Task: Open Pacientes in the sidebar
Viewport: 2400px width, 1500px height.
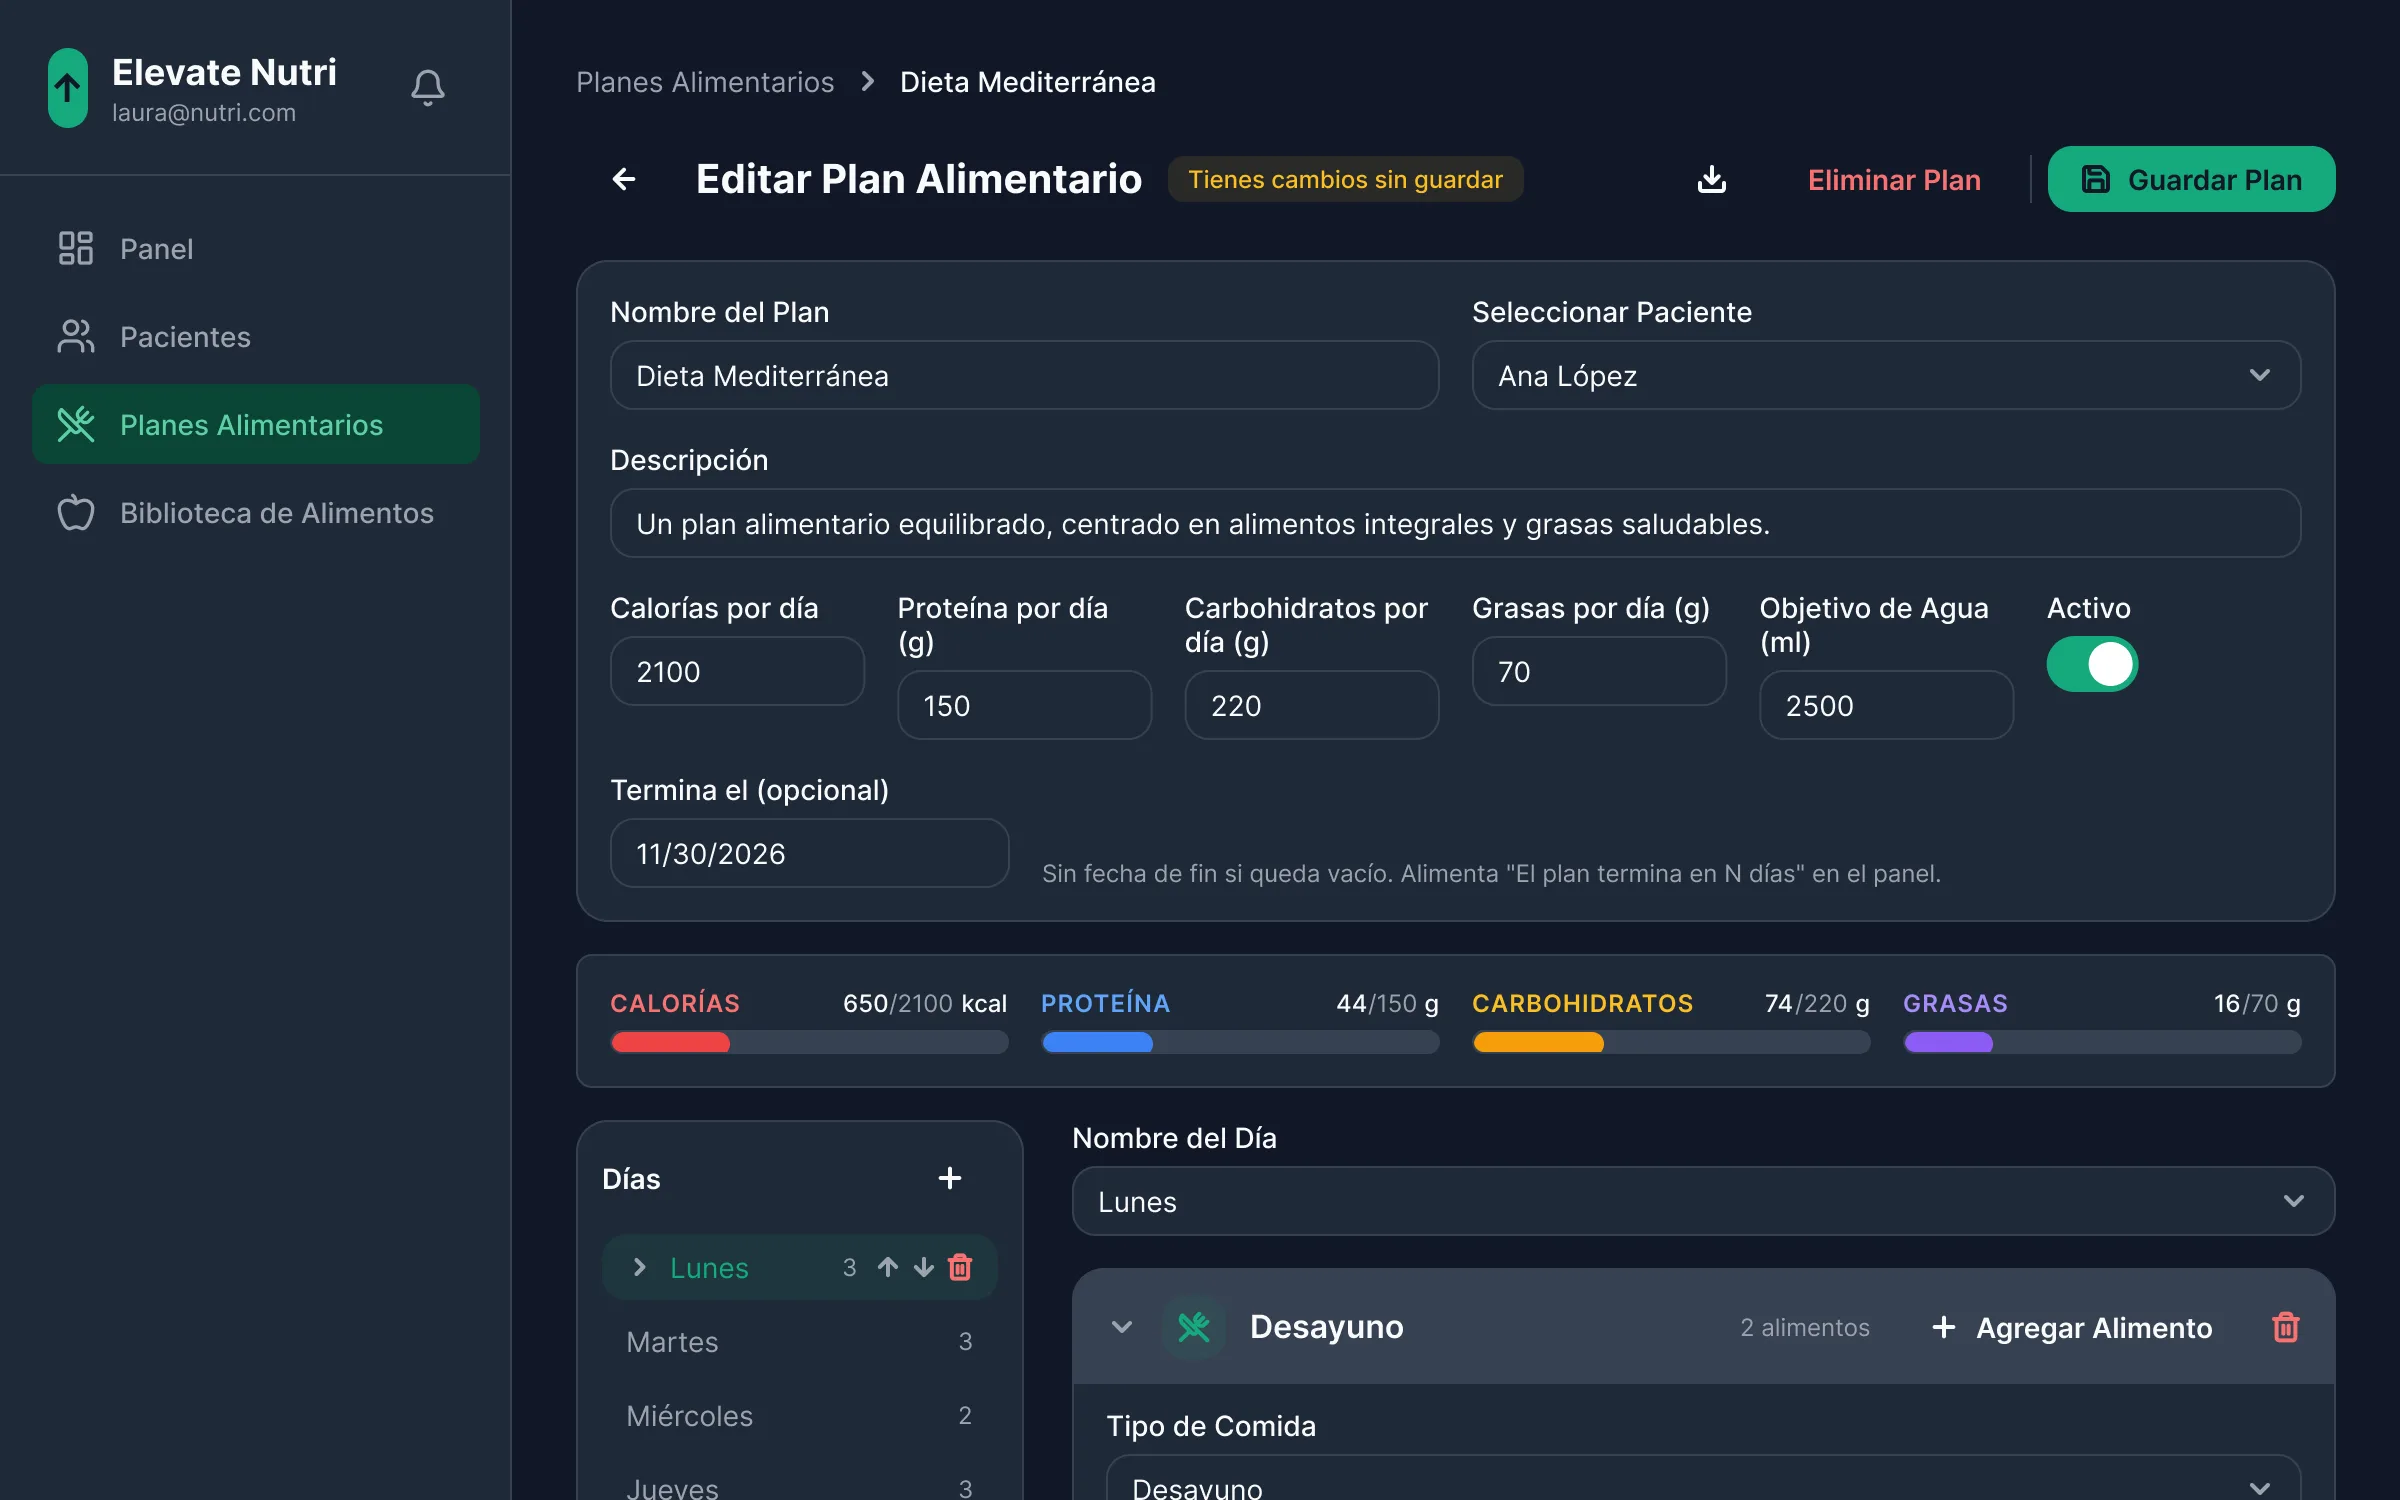Action: tap(256, 337)
